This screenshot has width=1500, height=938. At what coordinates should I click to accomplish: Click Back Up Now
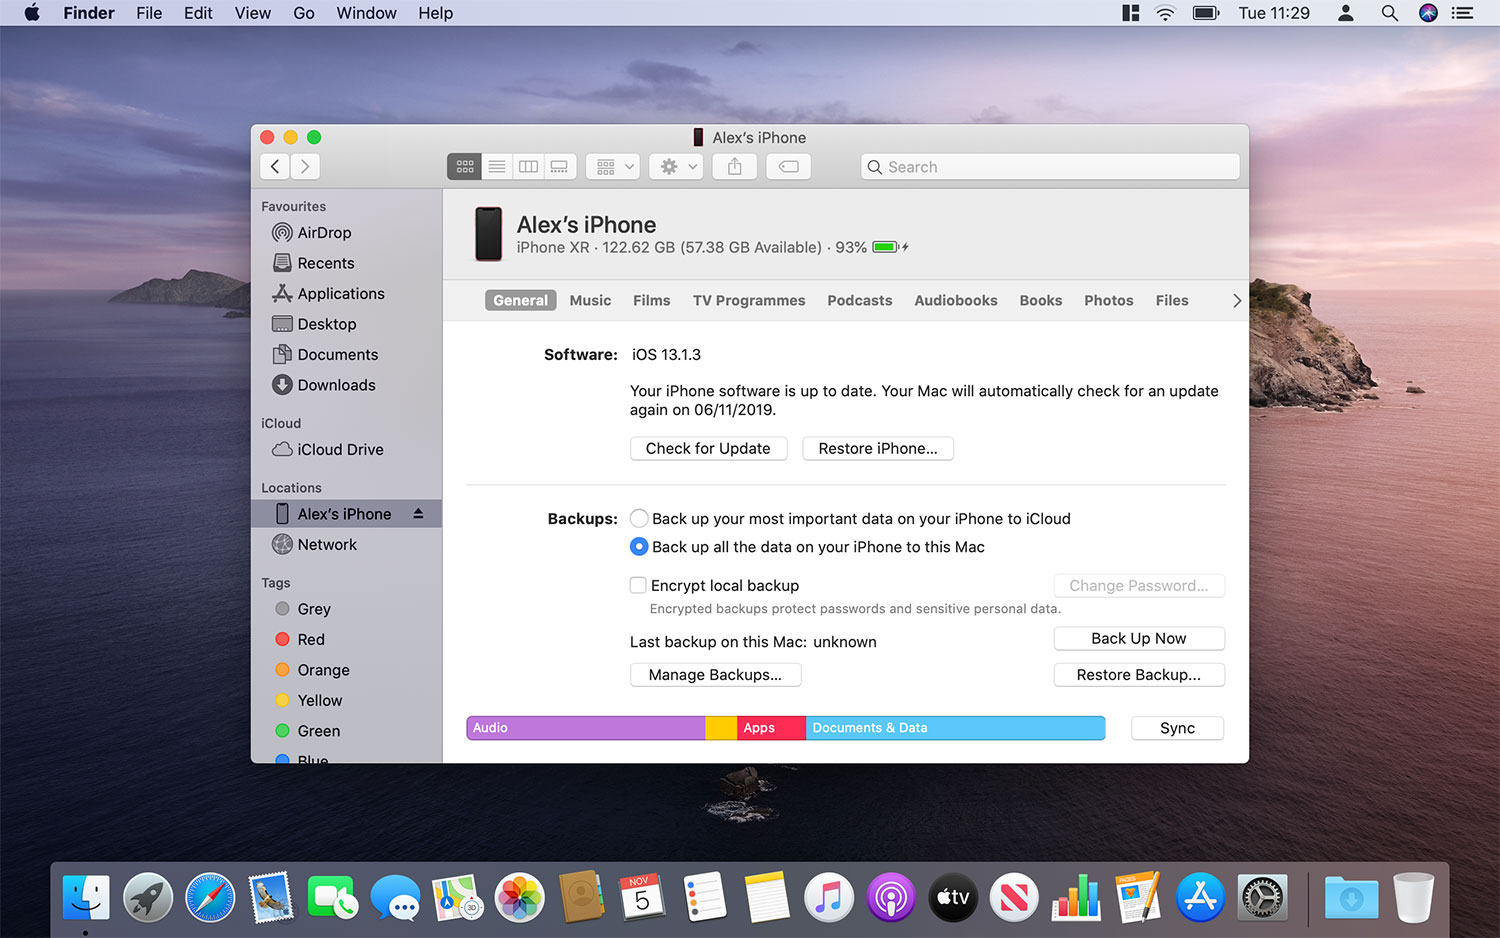coord(1138,638)
